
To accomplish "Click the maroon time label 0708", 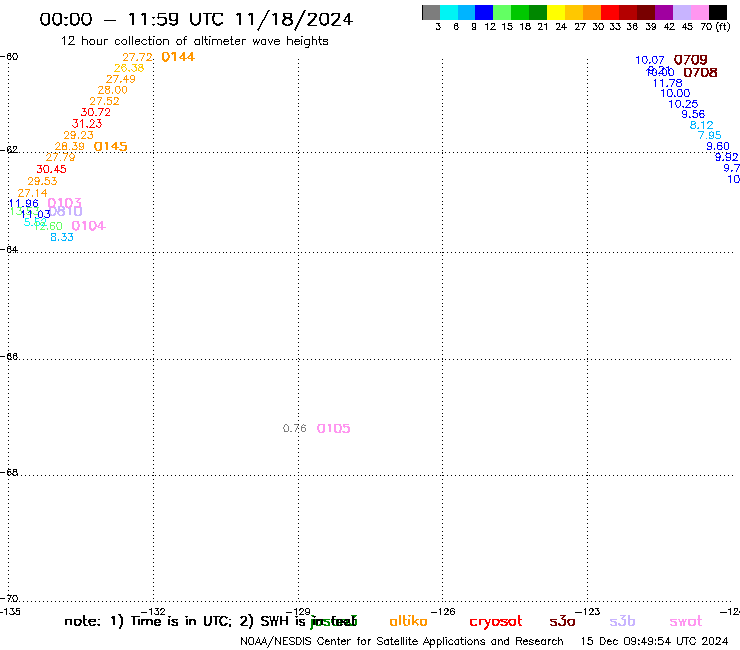I will point(700,72).
